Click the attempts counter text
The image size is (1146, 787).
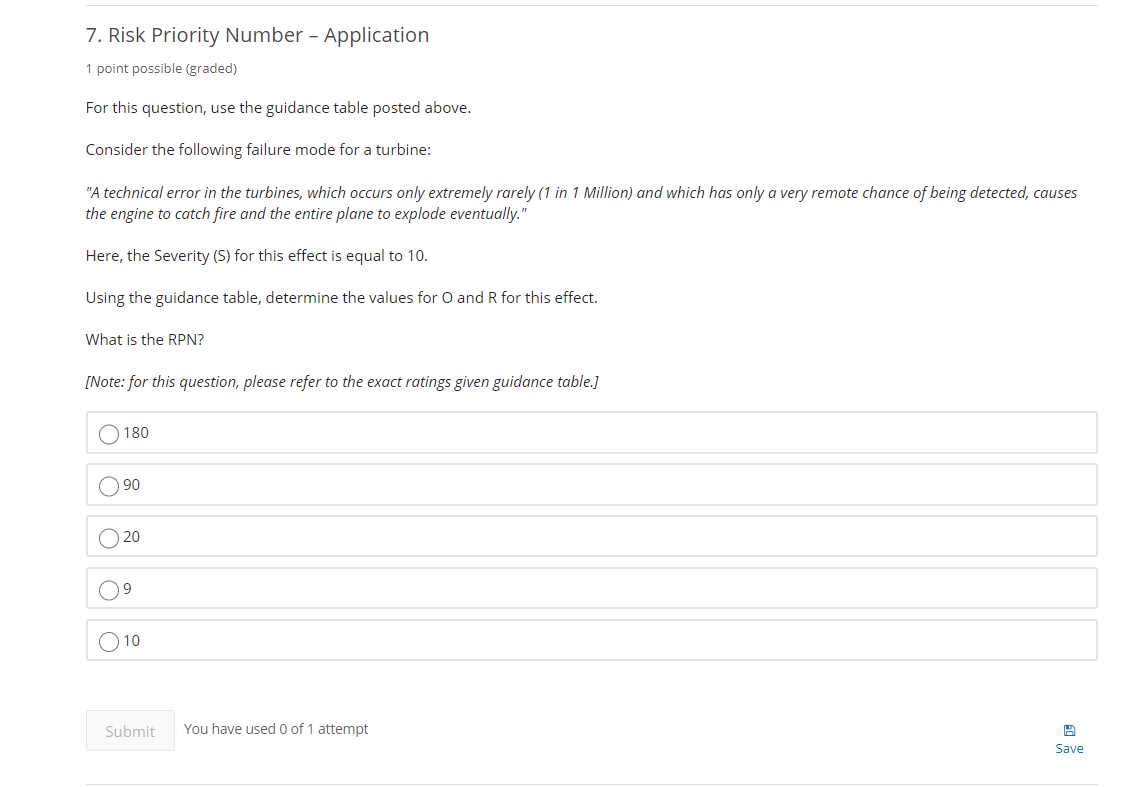[276, 728]
